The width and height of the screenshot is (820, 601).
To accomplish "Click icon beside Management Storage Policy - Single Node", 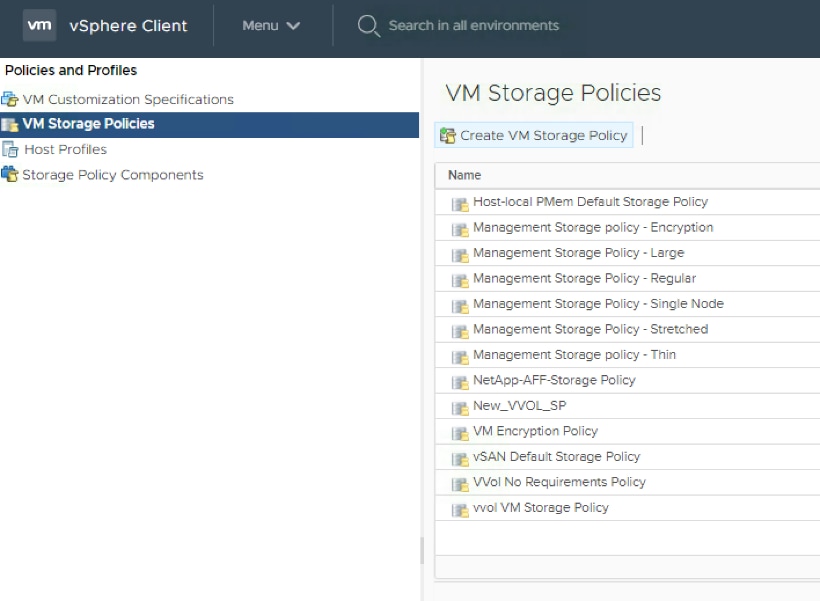I will [460, 306].
